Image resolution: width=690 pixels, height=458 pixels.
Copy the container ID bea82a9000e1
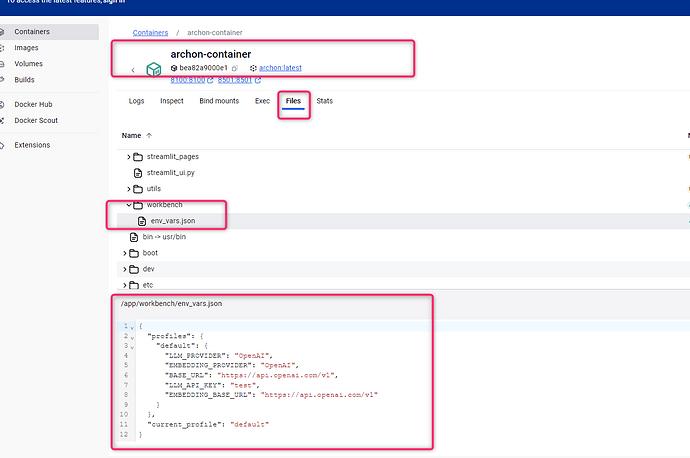tap(235, 68)
